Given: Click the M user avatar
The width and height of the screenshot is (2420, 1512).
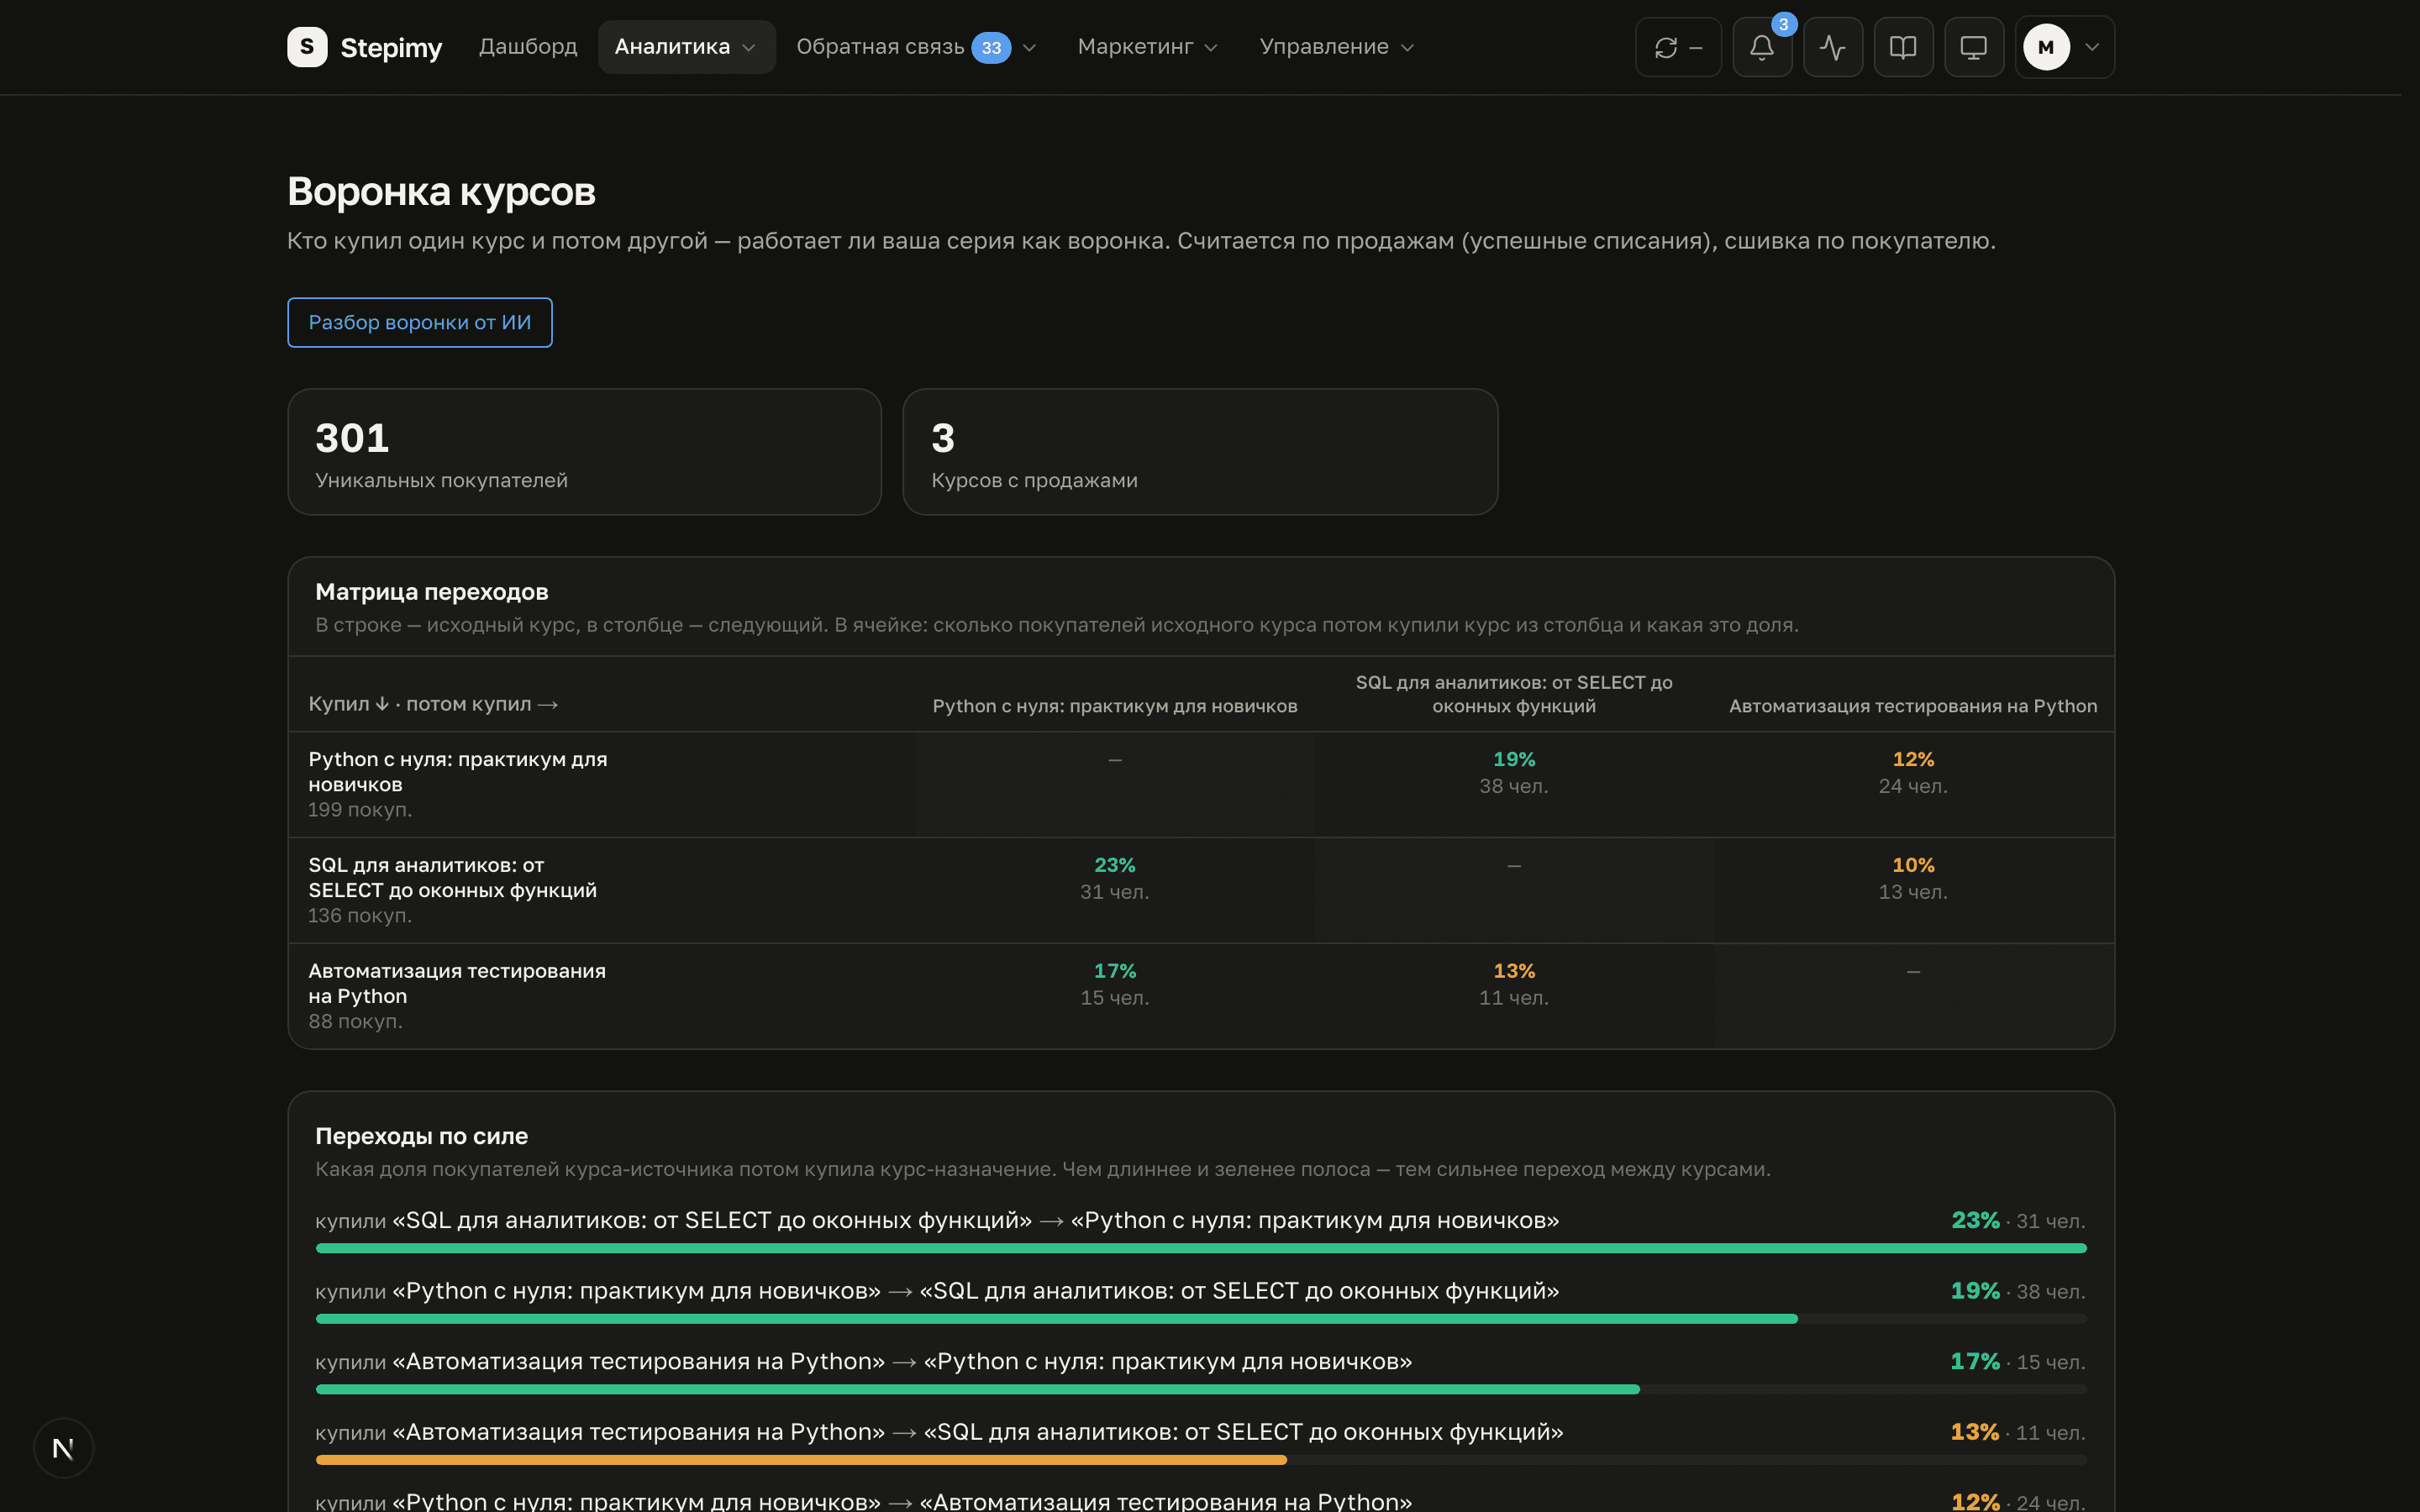Looking at the screenshot, I should click(2046, 47).
